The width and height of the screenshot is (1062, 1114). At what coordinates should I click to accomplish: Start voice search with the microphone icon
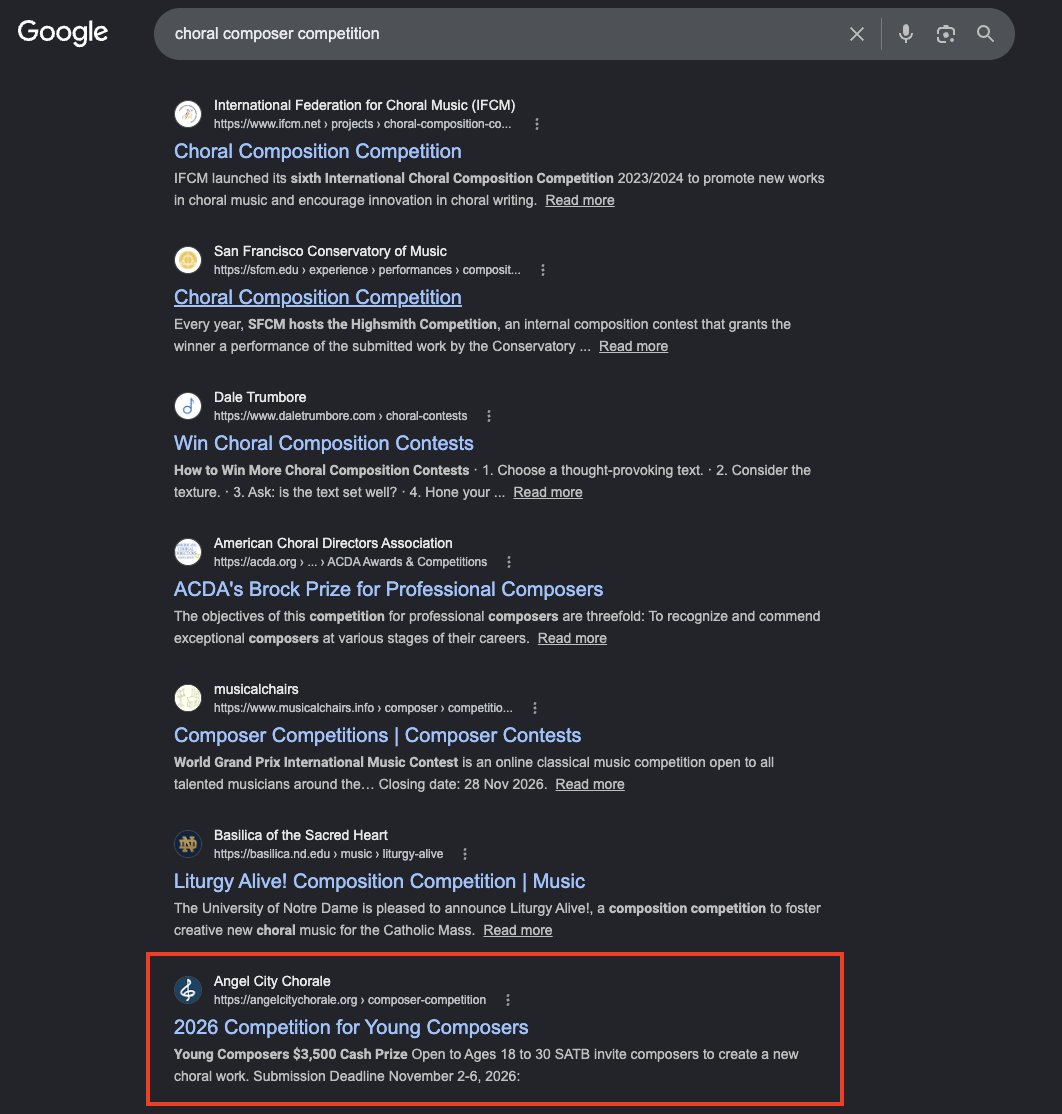(906, 34)
